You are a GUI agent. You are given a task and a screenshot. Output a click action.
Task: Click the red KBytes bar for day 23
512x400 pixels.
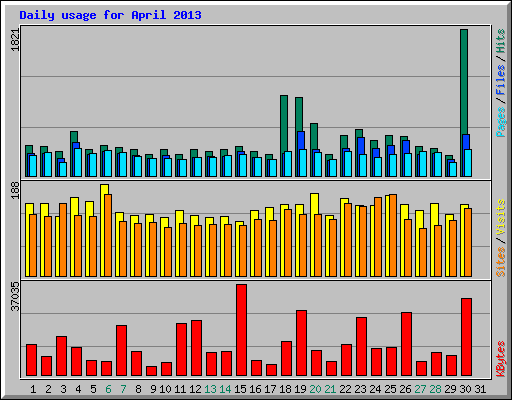[361, 346]
